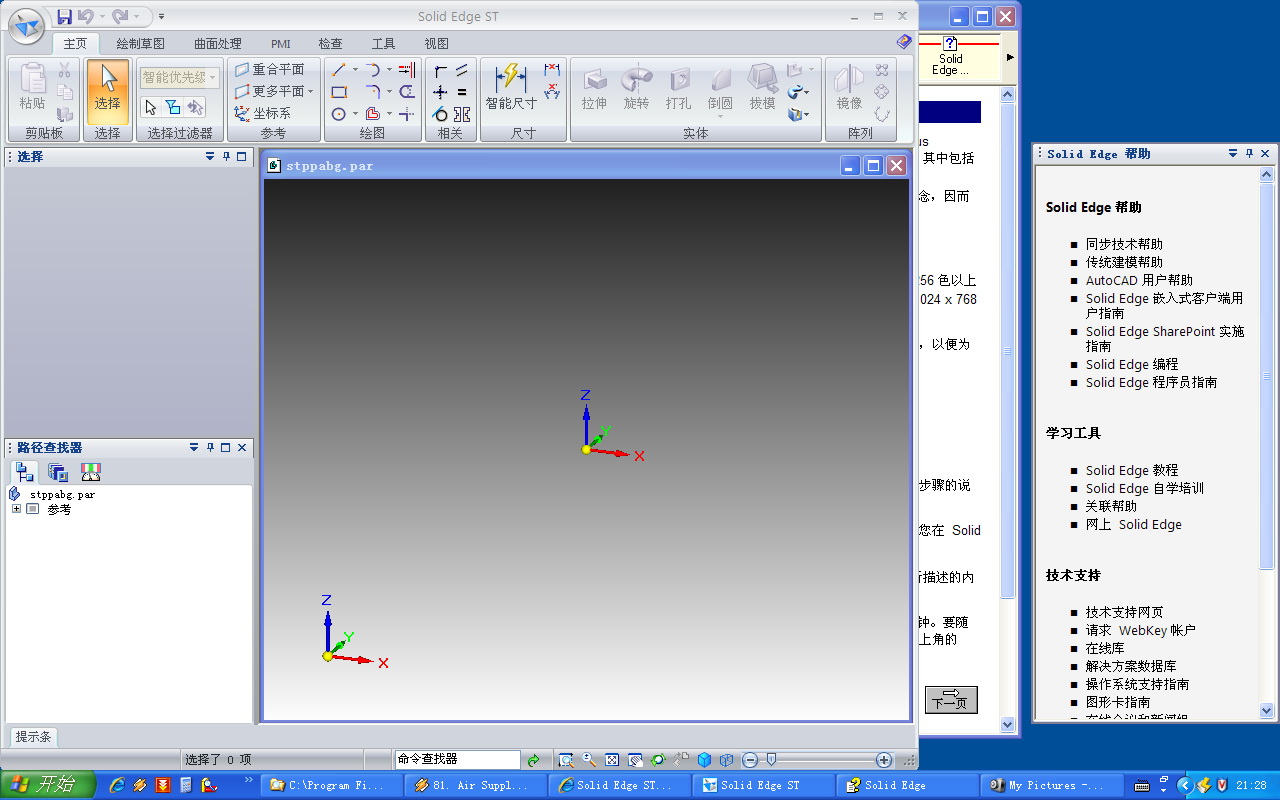1280x800 pixels.
Task: Click 重合平面 coincident plane command
Action: [270, 69]
